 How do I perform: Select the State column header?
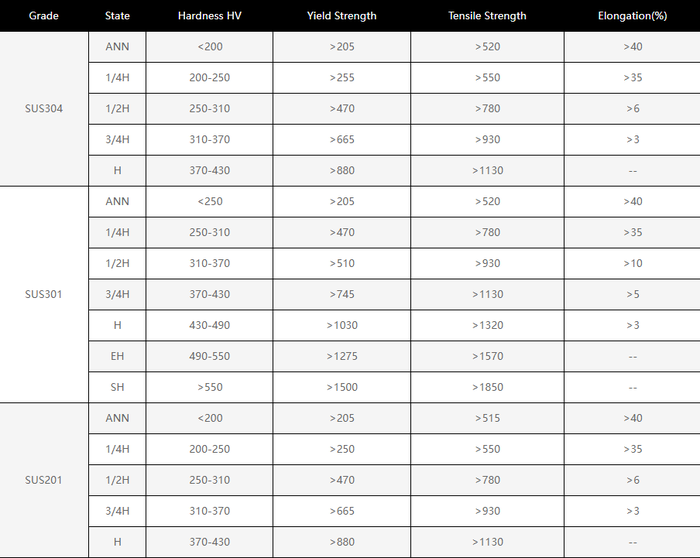[x=117, y=16]
